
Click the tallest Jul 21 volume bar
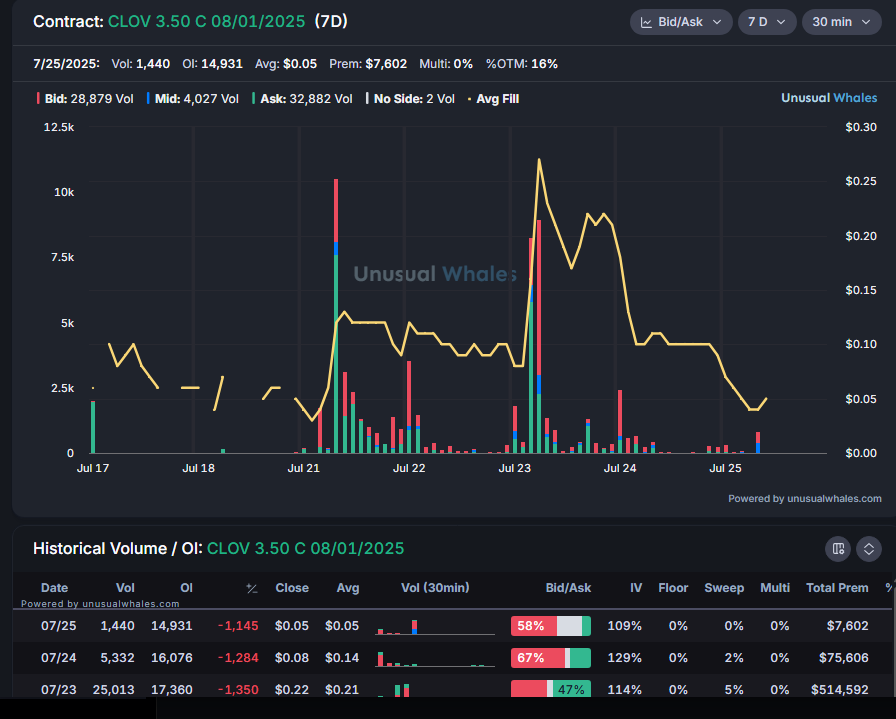336,316
